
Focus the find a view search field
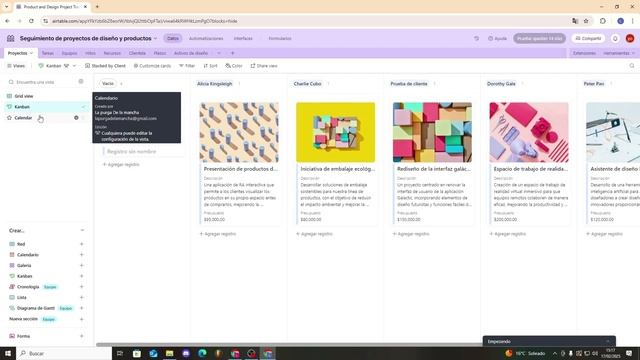click(x=43, y=82)
